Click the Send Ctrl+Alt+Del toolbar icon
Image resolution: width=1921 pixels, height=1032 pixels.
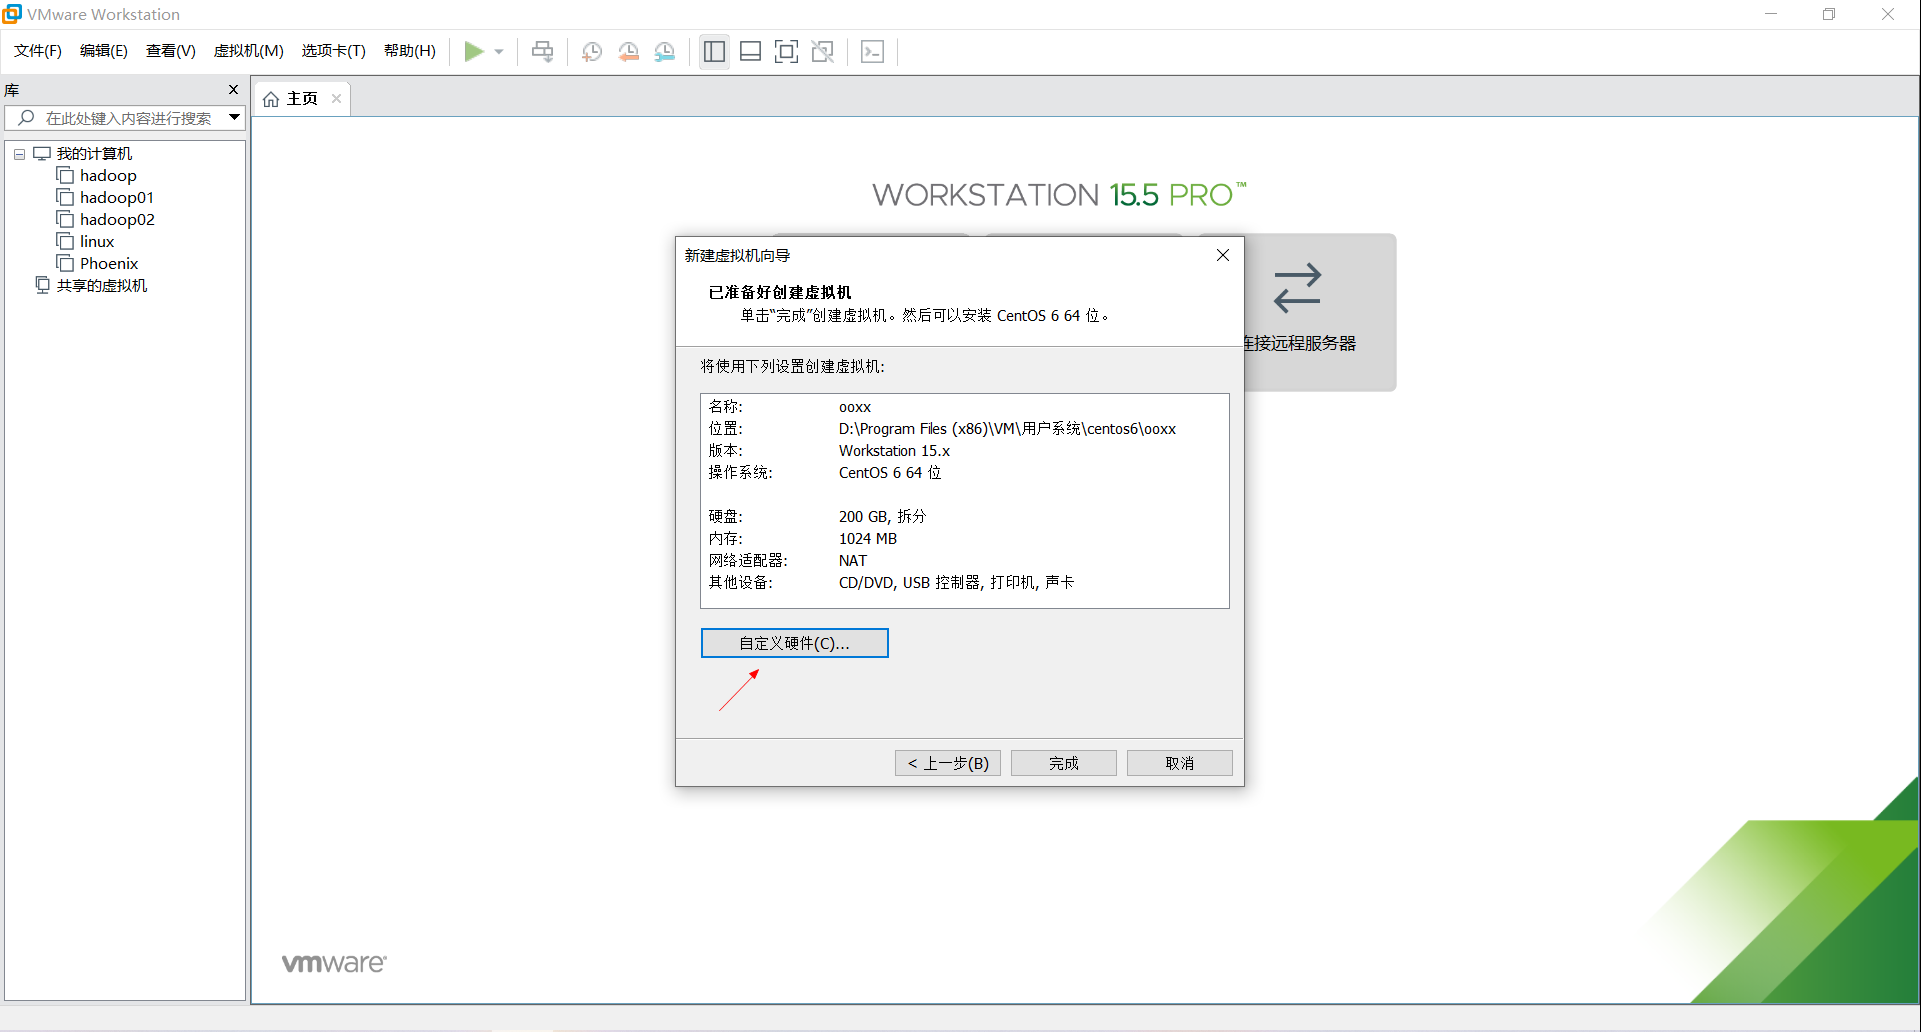point(543,51)
